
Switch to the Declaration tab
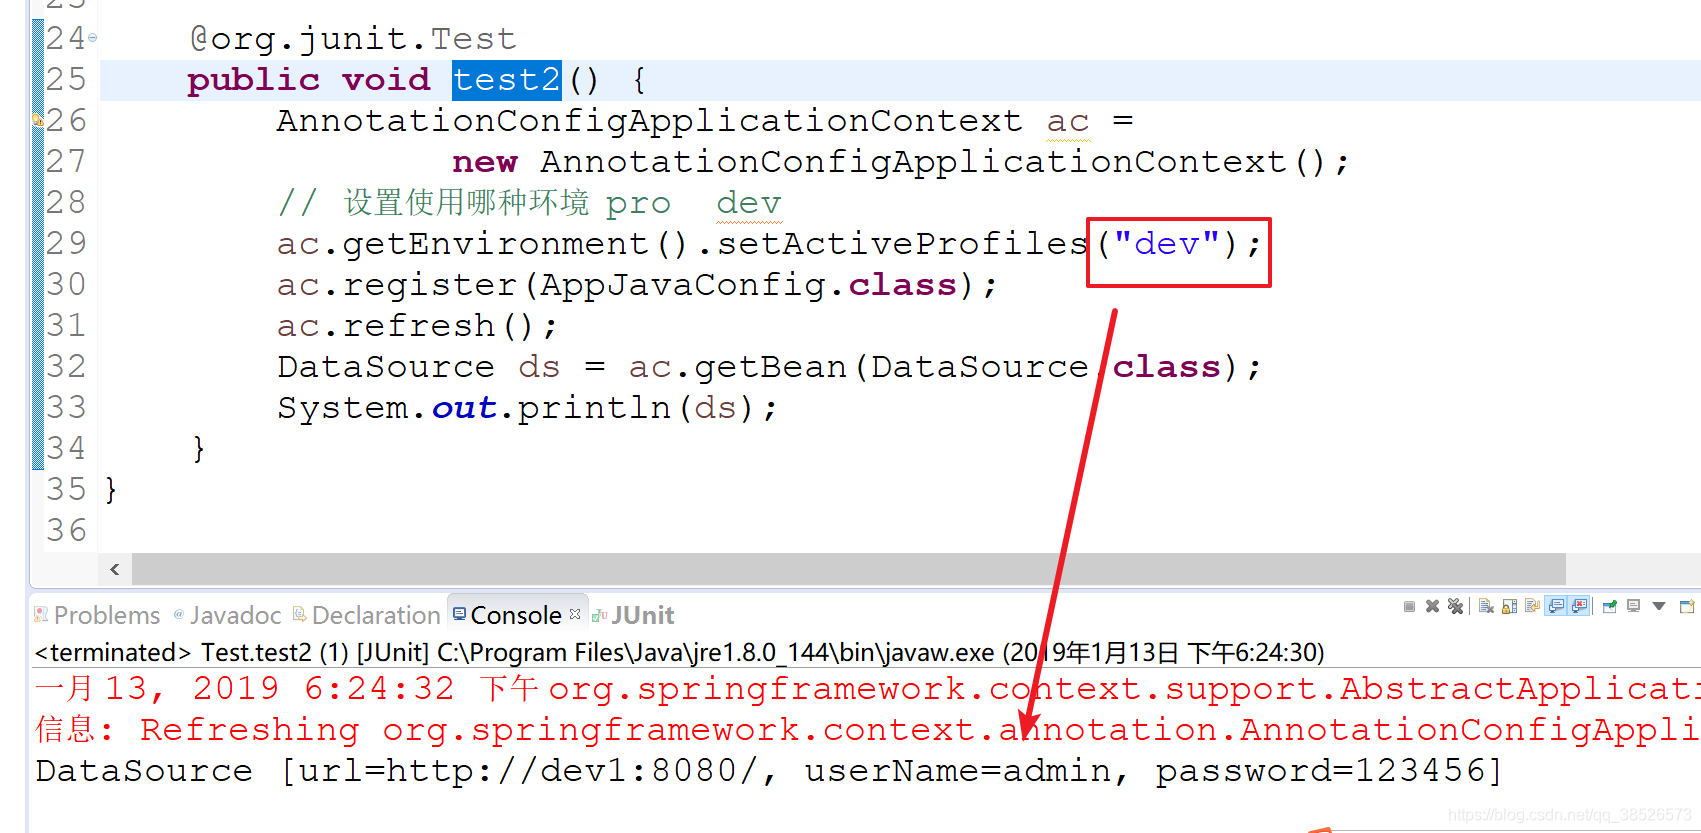367,615
